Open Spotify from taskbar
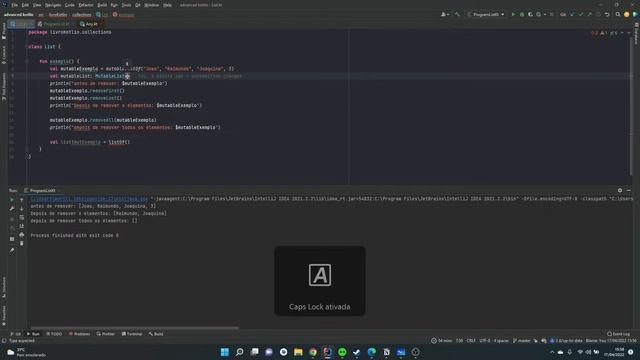Screen dimensions: 640x360 (x=342, y=352)
